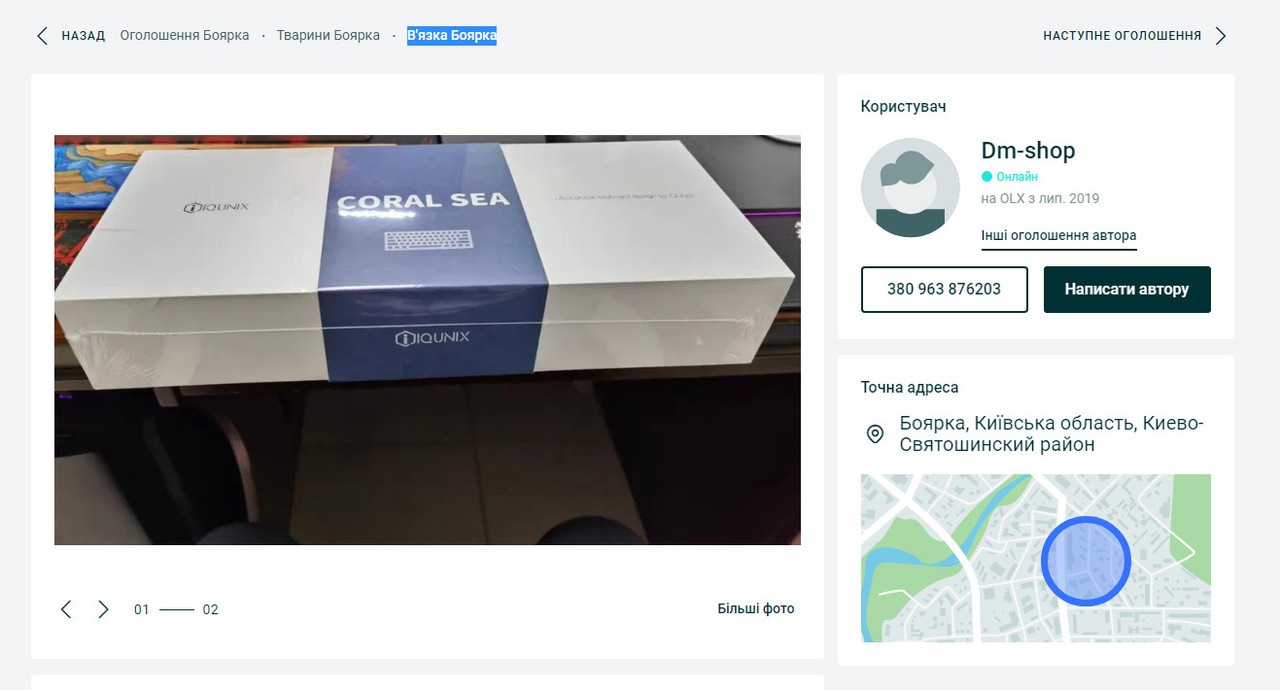
Task: Click the phone number 380 963 876203 button
Action: coord(944,289)
